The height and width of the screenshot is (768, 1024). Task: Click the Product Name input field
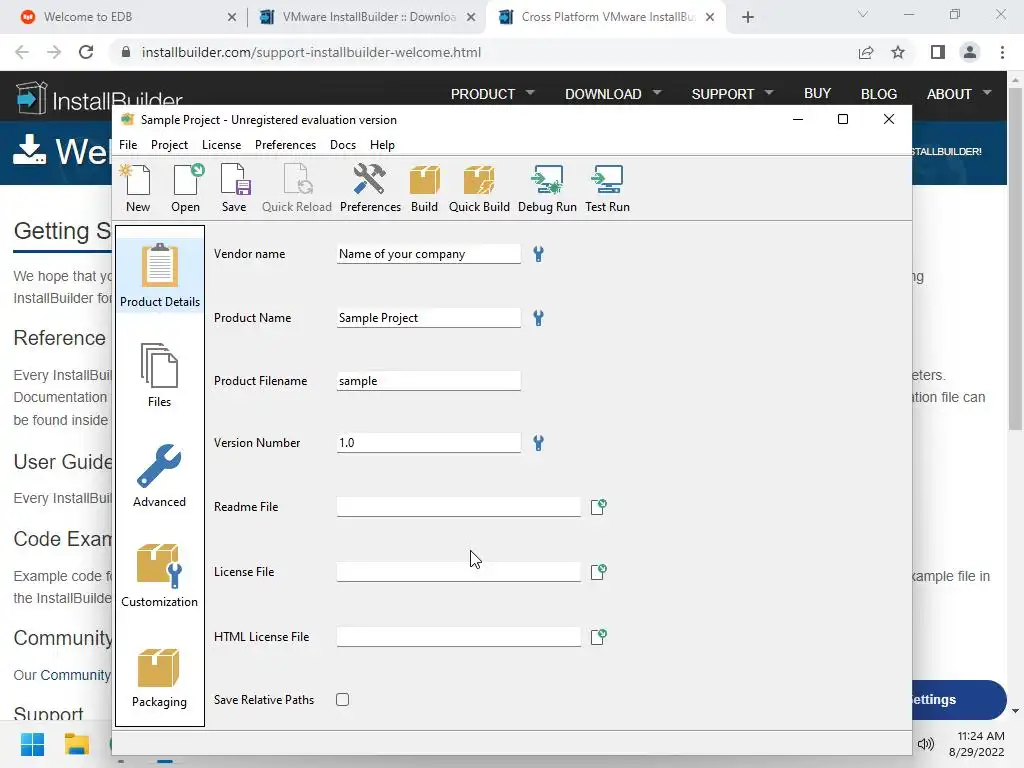(428, 318)
